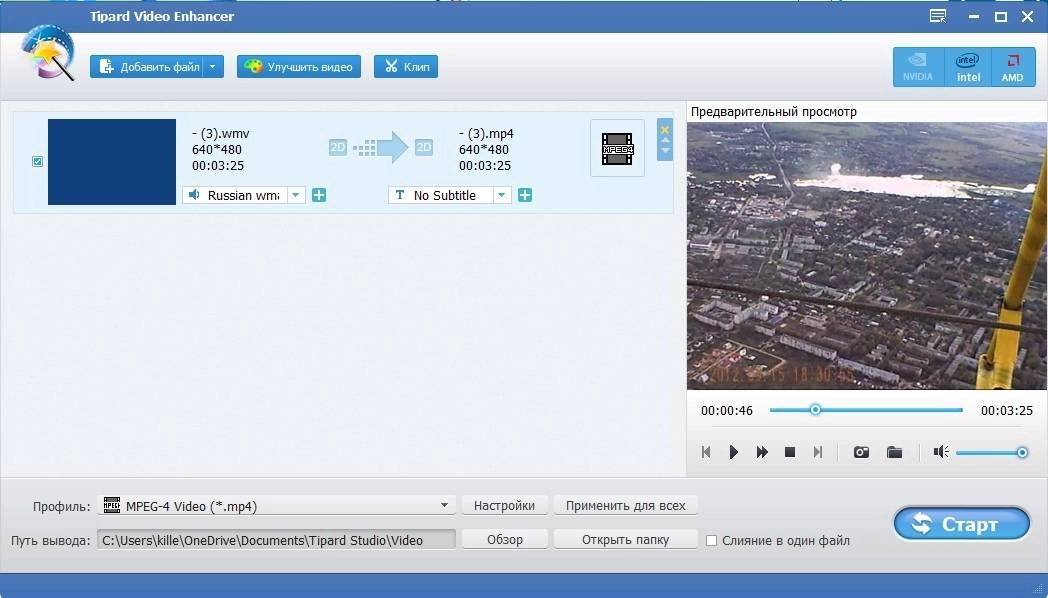Add subtitle with plus icon
The width and height of the screenshot is (1048, 598).
coord(525,195)
